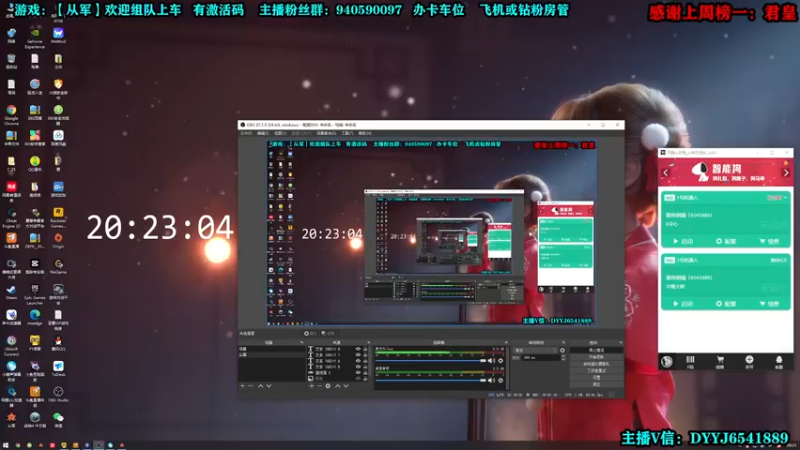
Task: Click the 续费 button on the 1号机器人 card
Action: pyautogui.click(x=769, y=241)
